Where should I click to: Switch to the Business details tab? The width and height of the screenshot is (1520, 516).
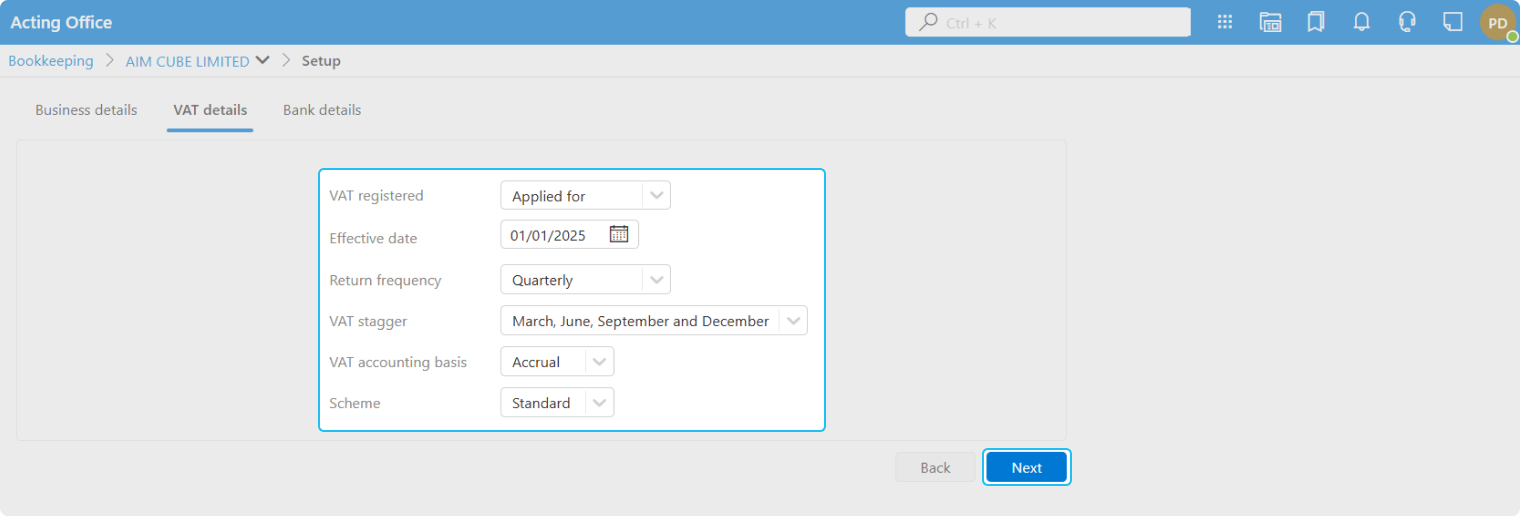click(86, 110)
